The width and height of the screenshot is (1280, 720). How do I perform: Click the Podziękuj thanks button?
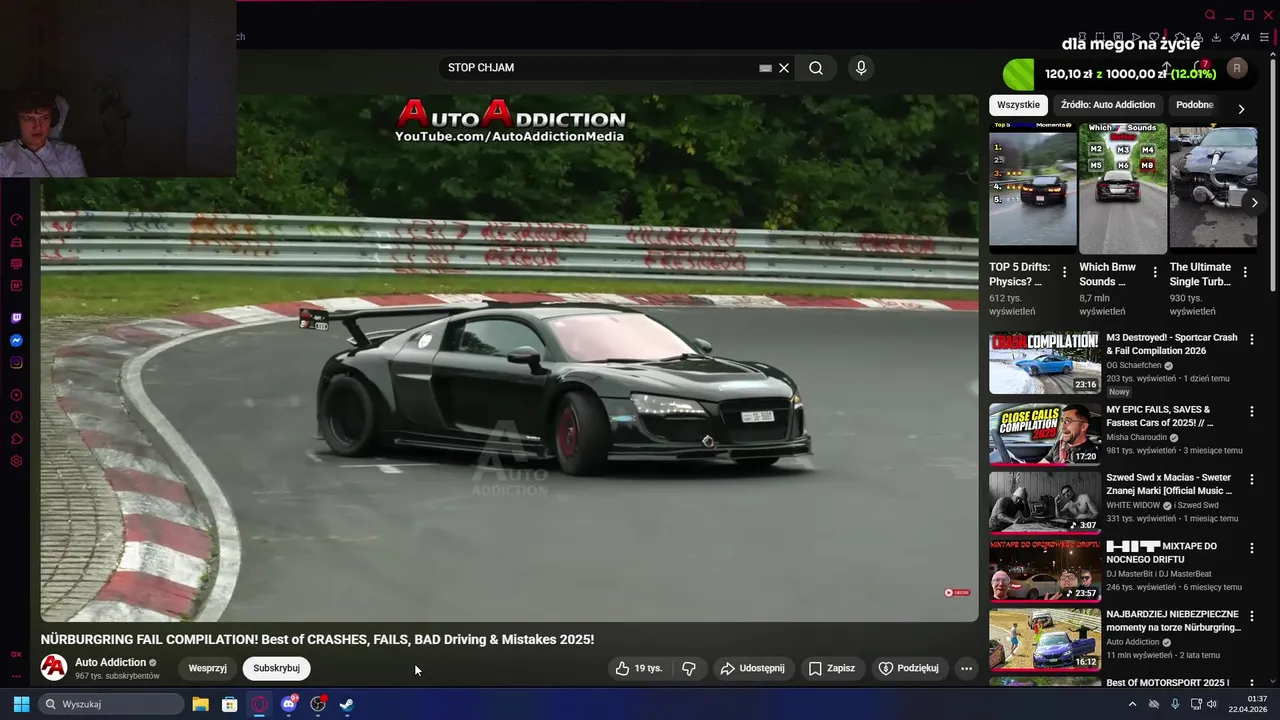coord(908,668)
